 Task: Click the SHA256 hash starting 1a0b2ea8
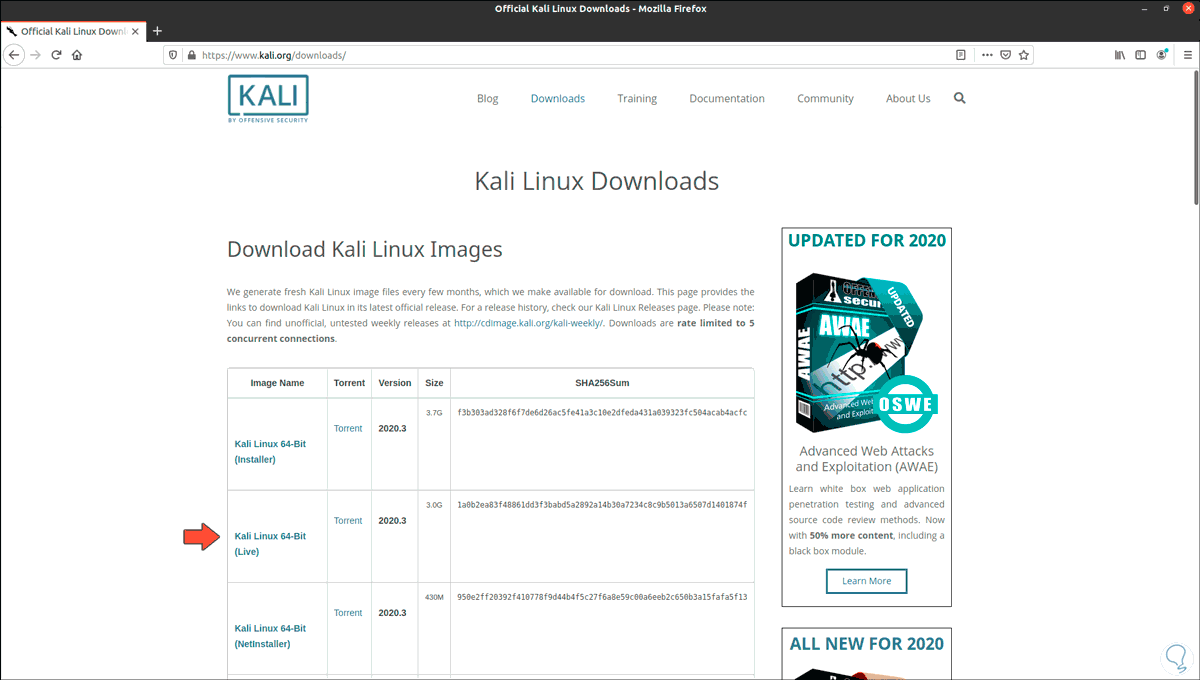tap(602, 505)
